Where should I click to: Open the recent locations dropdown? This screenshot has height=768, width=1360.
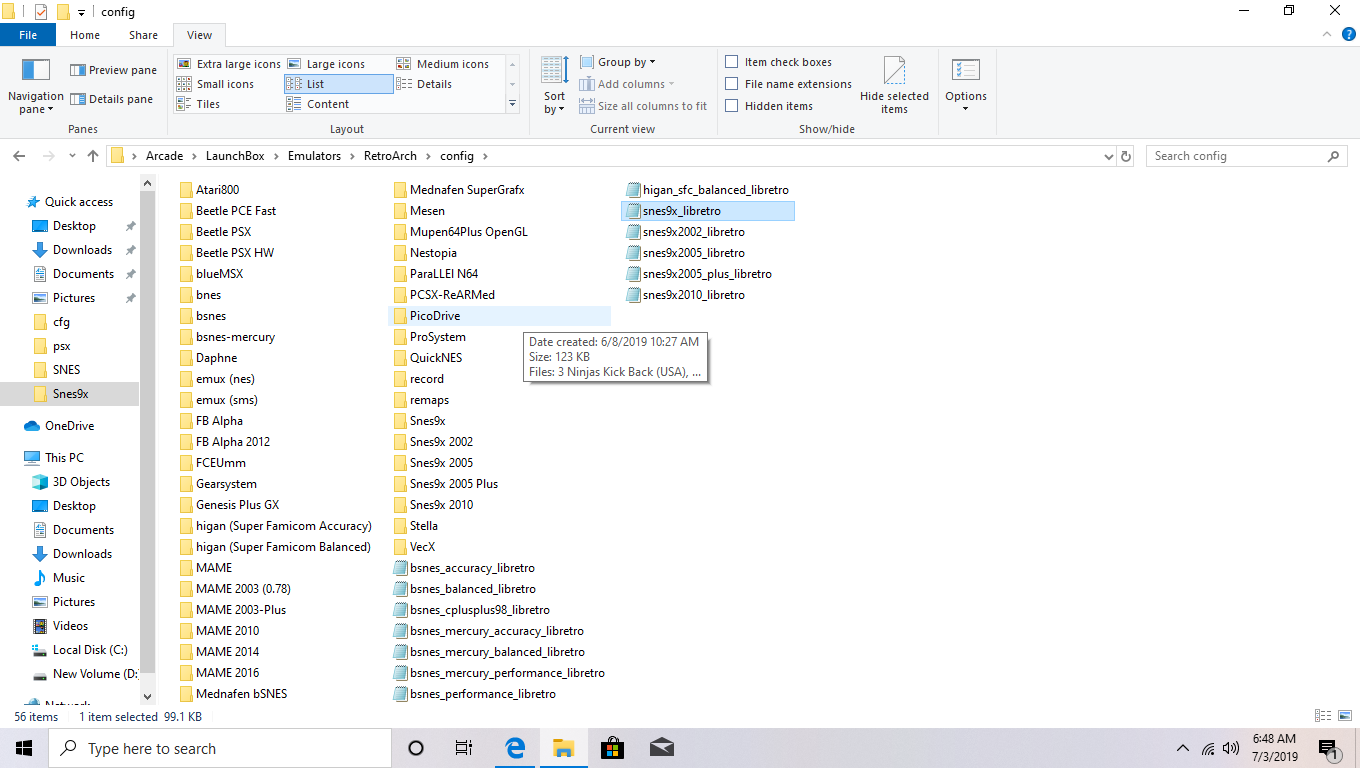click(72, 156)
